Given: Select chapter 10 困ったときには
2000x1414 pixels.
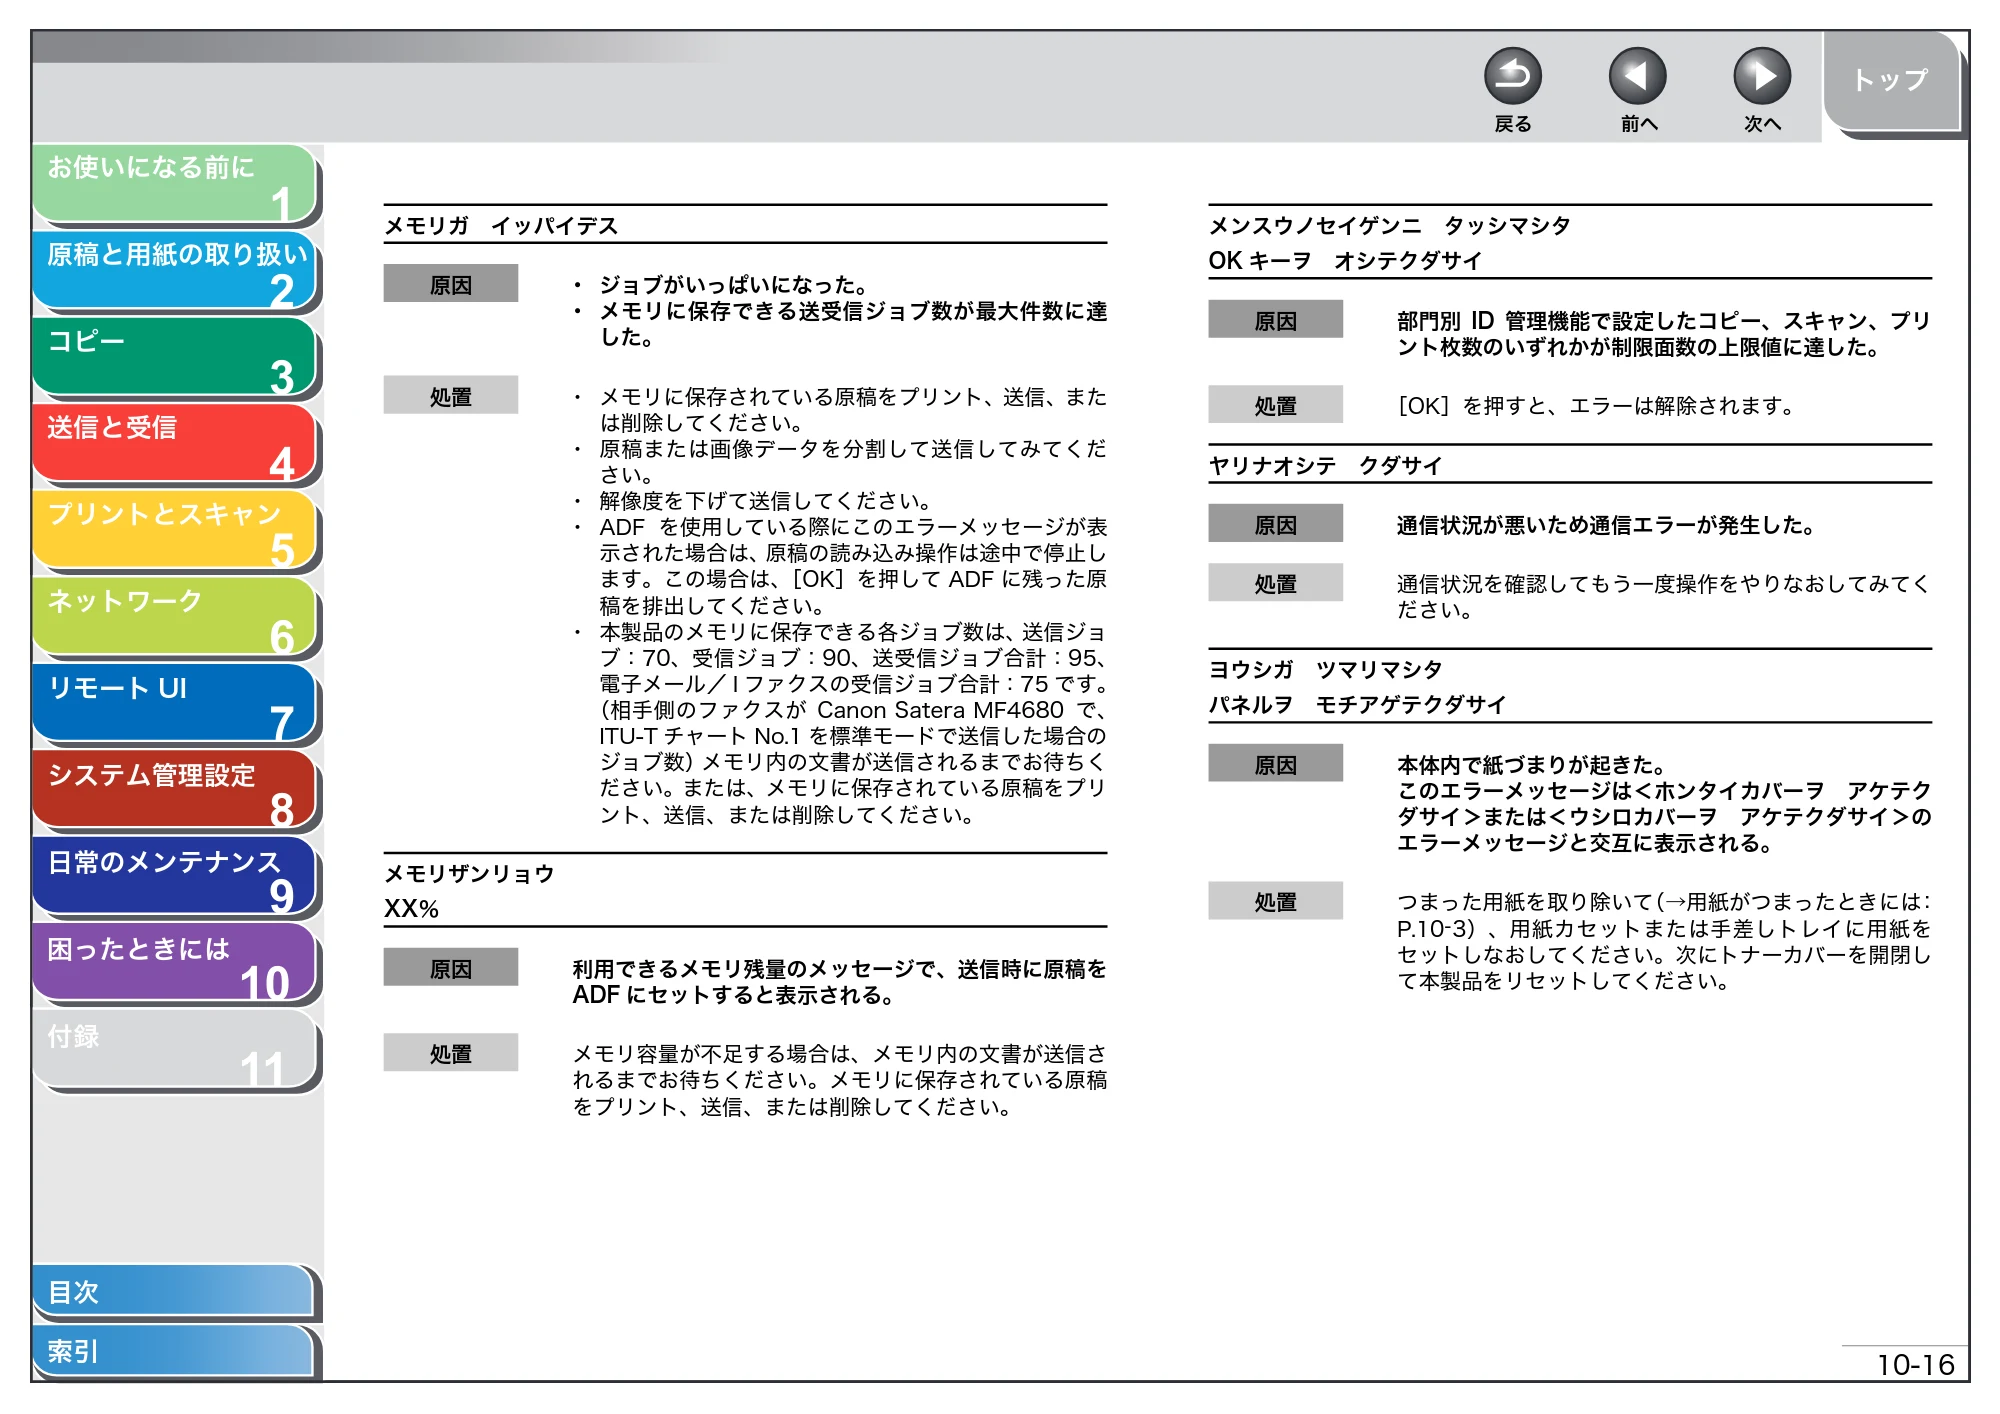Looking at the screenshot, I should [x=175, y=964].
